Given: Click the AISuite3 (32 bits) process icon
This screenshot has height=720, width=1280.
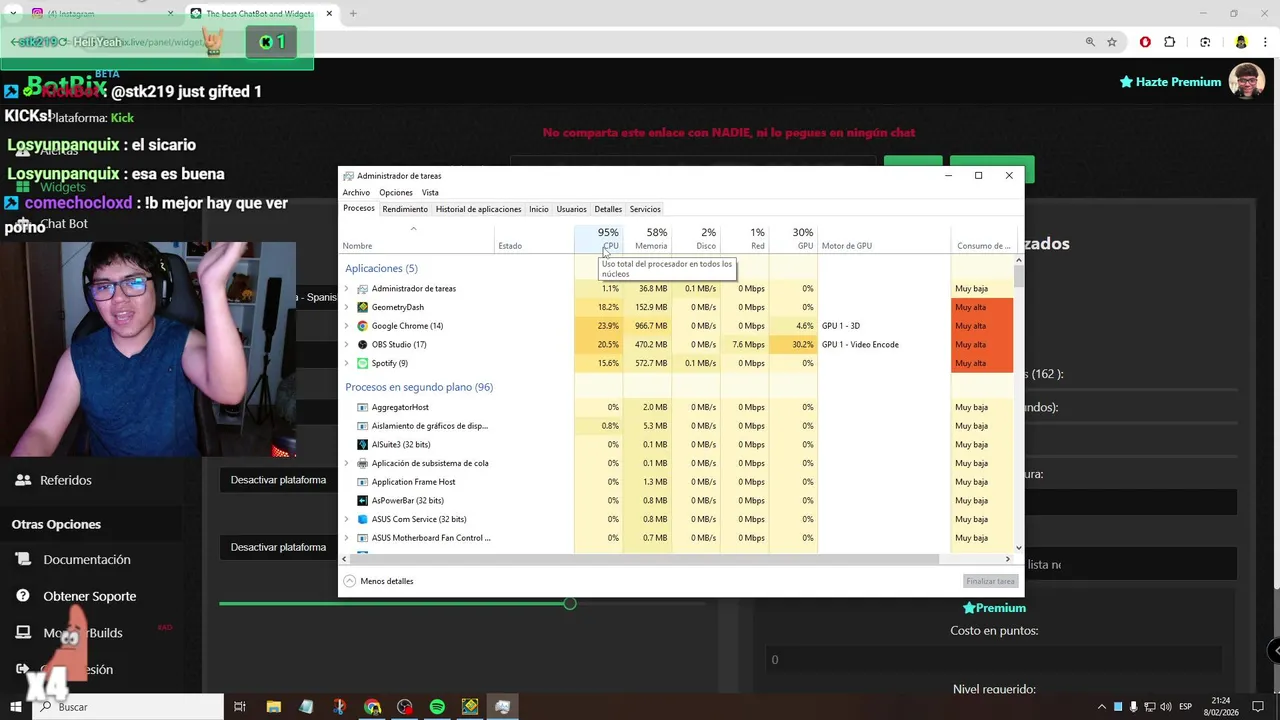Looking at the screenshot, I should tap(362, 444).
